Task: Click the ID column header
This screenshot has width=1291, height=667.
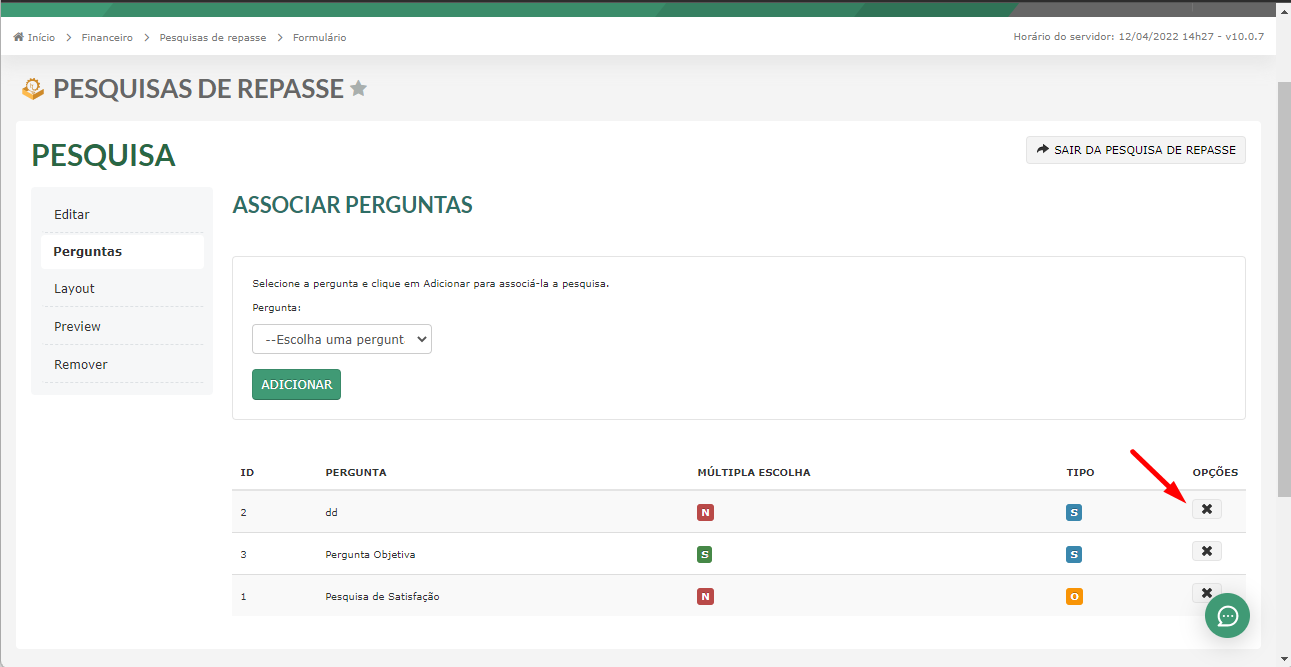Action: coord(247,472)
